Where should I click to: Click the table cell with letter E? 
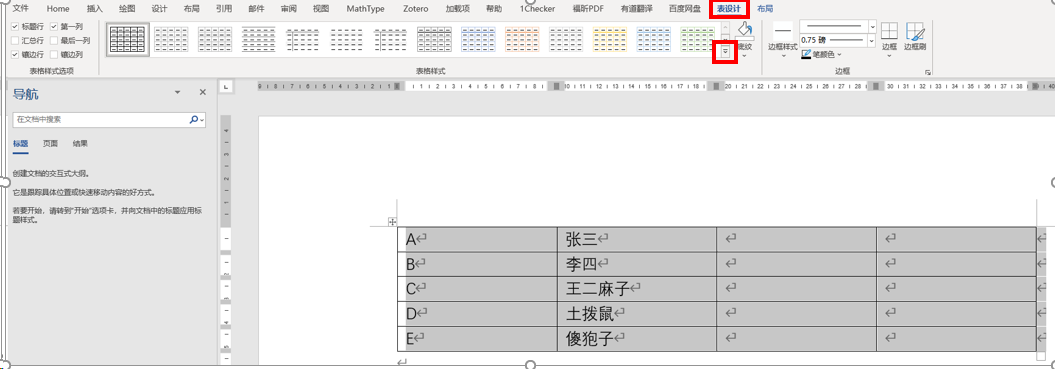click(478, 339)
